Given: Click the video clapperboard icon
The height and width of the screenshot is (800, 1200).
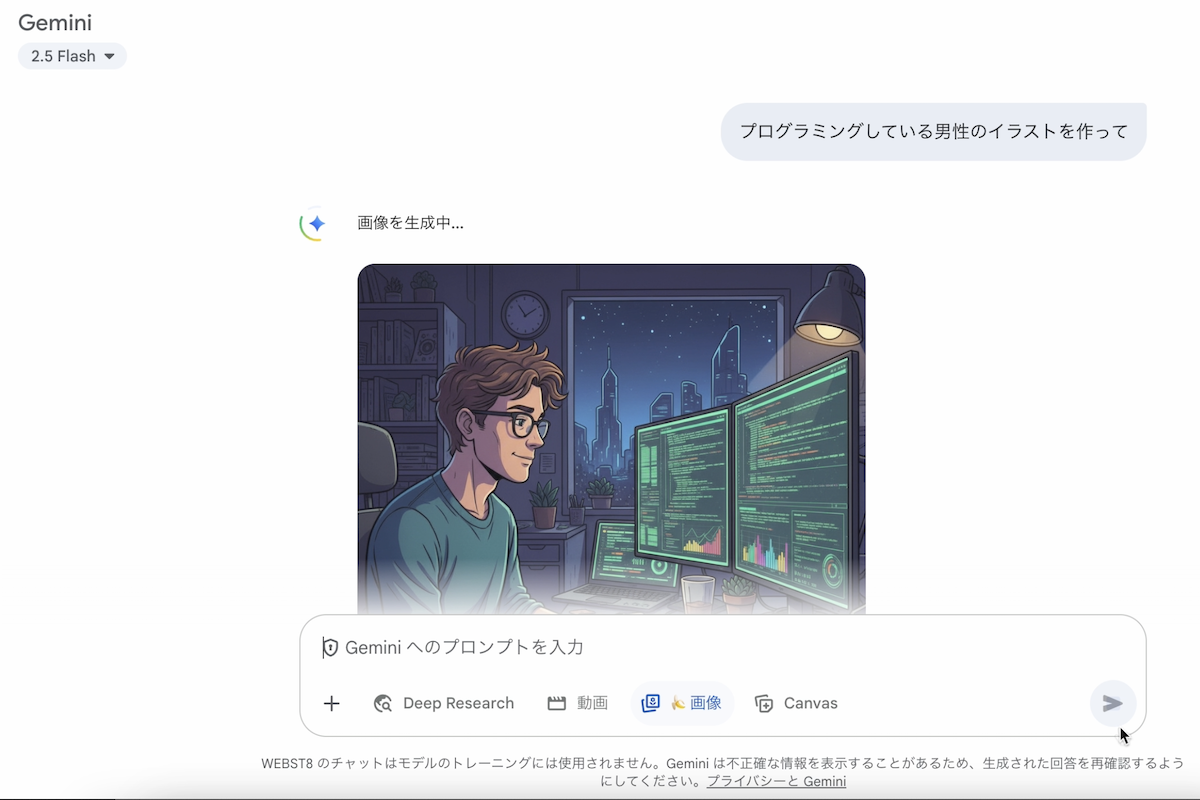Looking at the screenshot, I should (x=557, y=703).
